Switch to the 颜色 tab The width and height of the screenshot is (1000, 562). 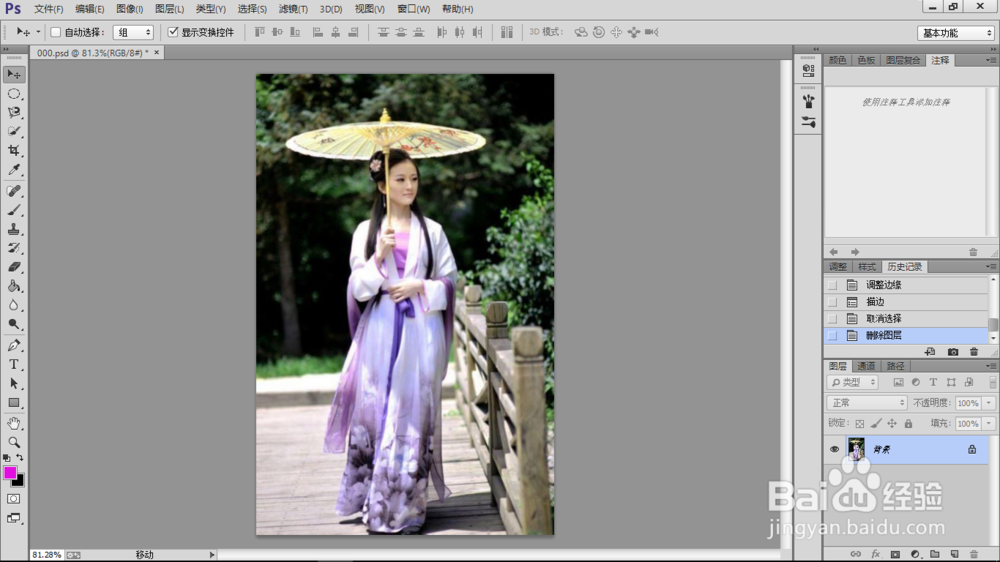point(837,60)
